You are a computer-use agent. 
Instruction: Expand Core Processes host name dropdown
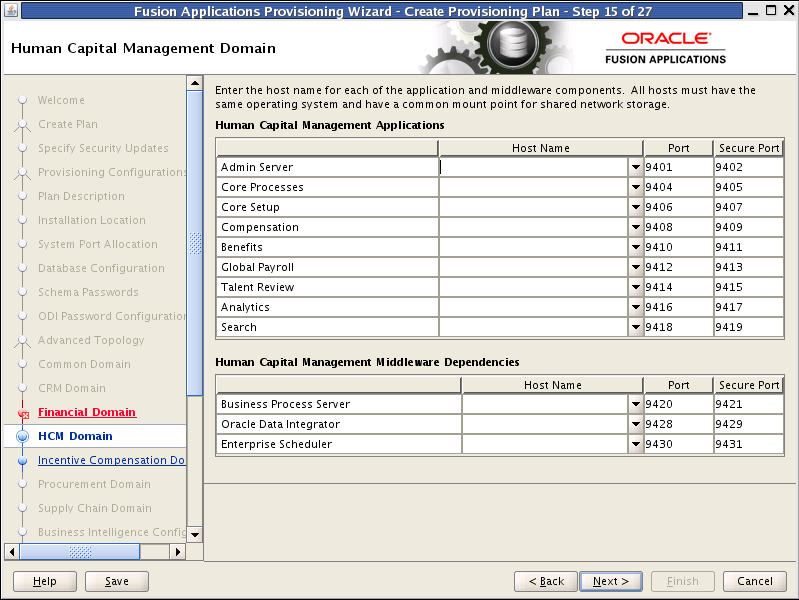[x=635, y=187]
